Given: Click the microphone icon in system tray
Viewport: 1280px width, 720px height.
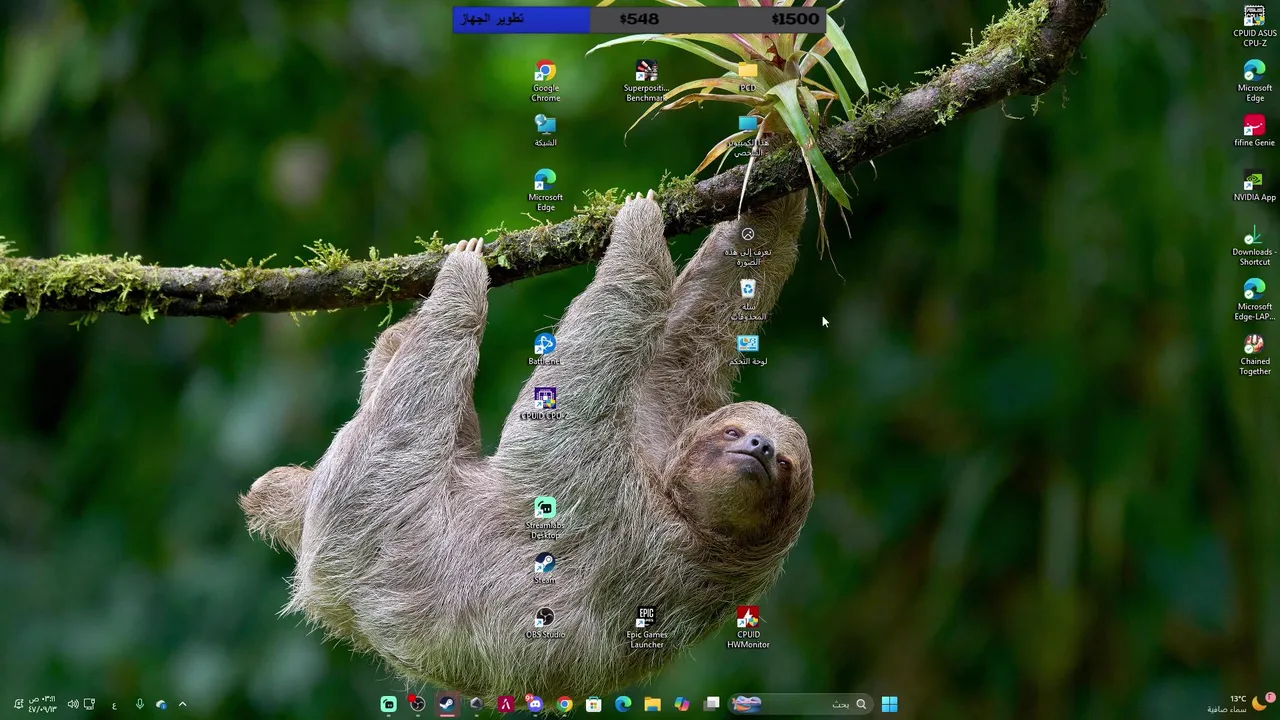Looking at the screenshot, I should pyautogui.click(x=139, y=704).
